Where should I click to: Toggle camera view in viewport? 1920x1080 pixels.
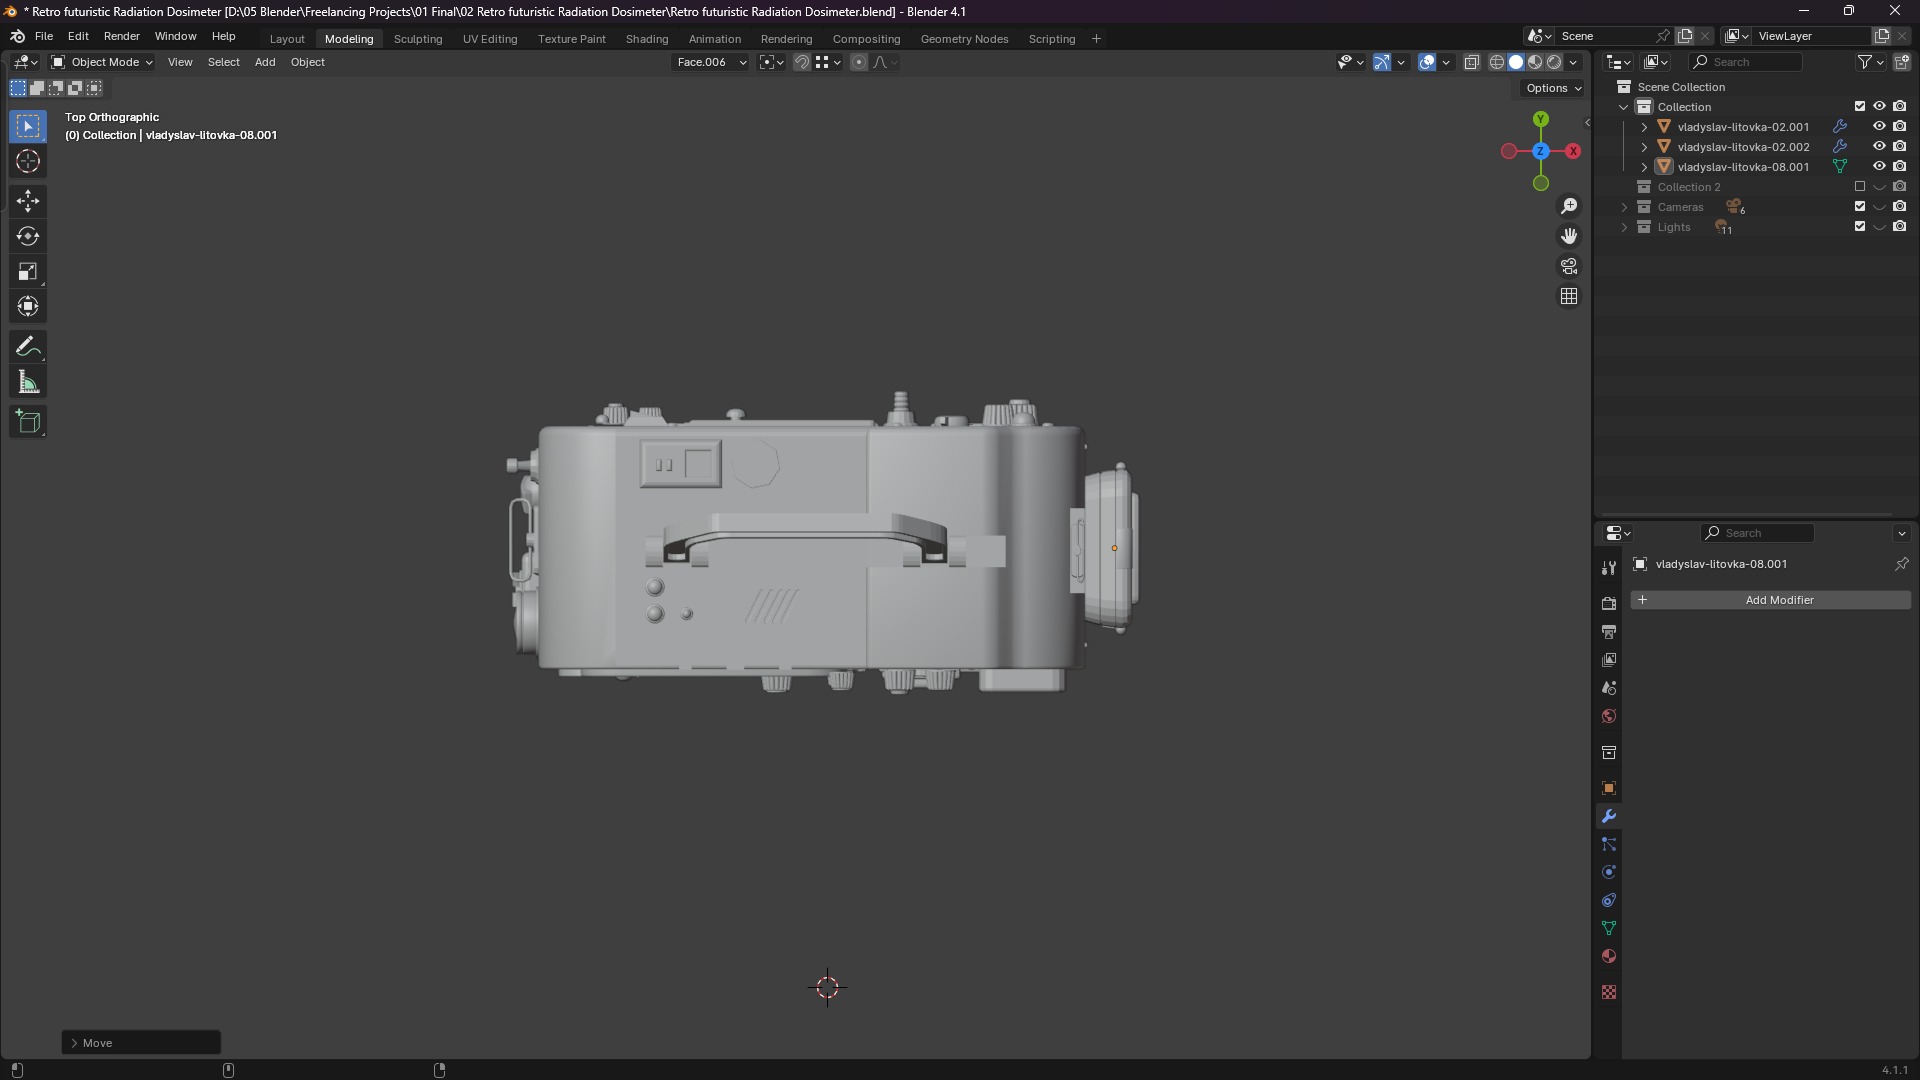1569,266
